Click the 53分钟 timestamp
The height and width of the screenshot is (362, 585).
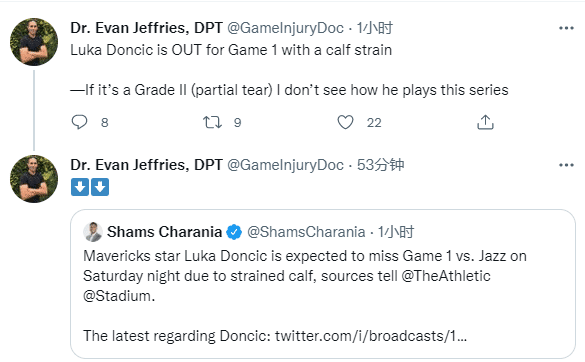(x=381, y=165)
